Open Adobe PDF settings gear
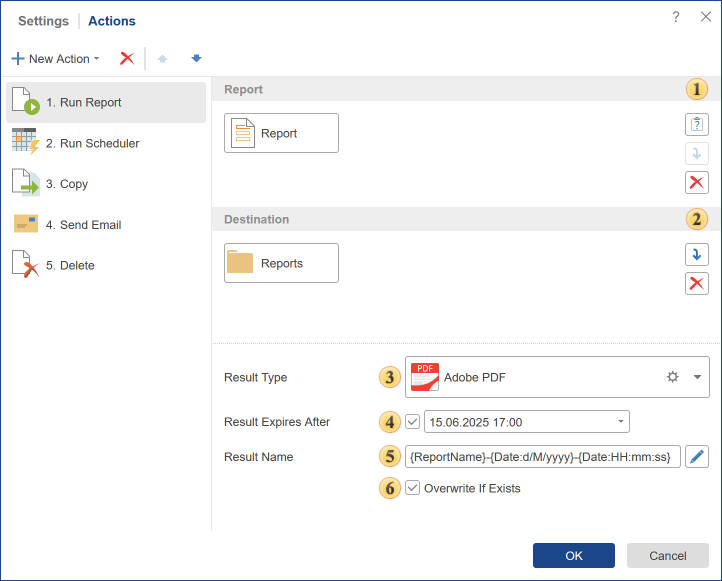This screenshot has height=581, width=722. click(673, 377)
